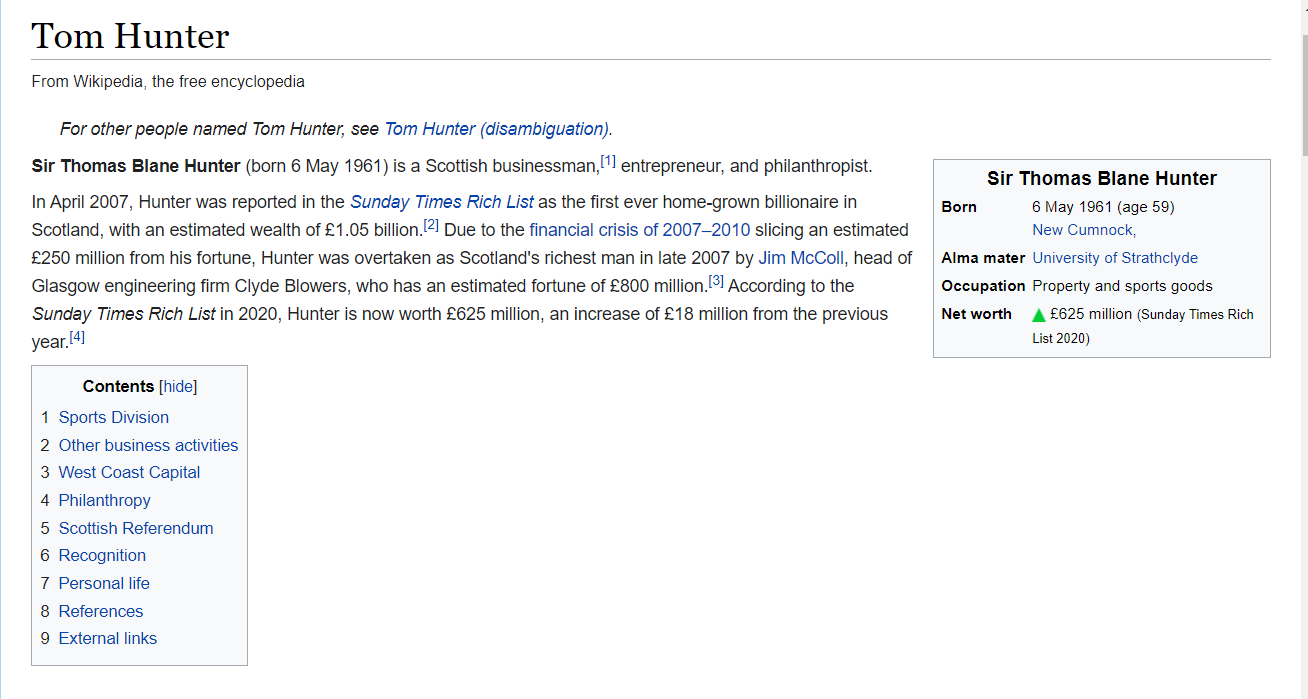Click '6 May 1961 (age 59)' text
Screen dimensions: 1308x699
[1104, 207]
